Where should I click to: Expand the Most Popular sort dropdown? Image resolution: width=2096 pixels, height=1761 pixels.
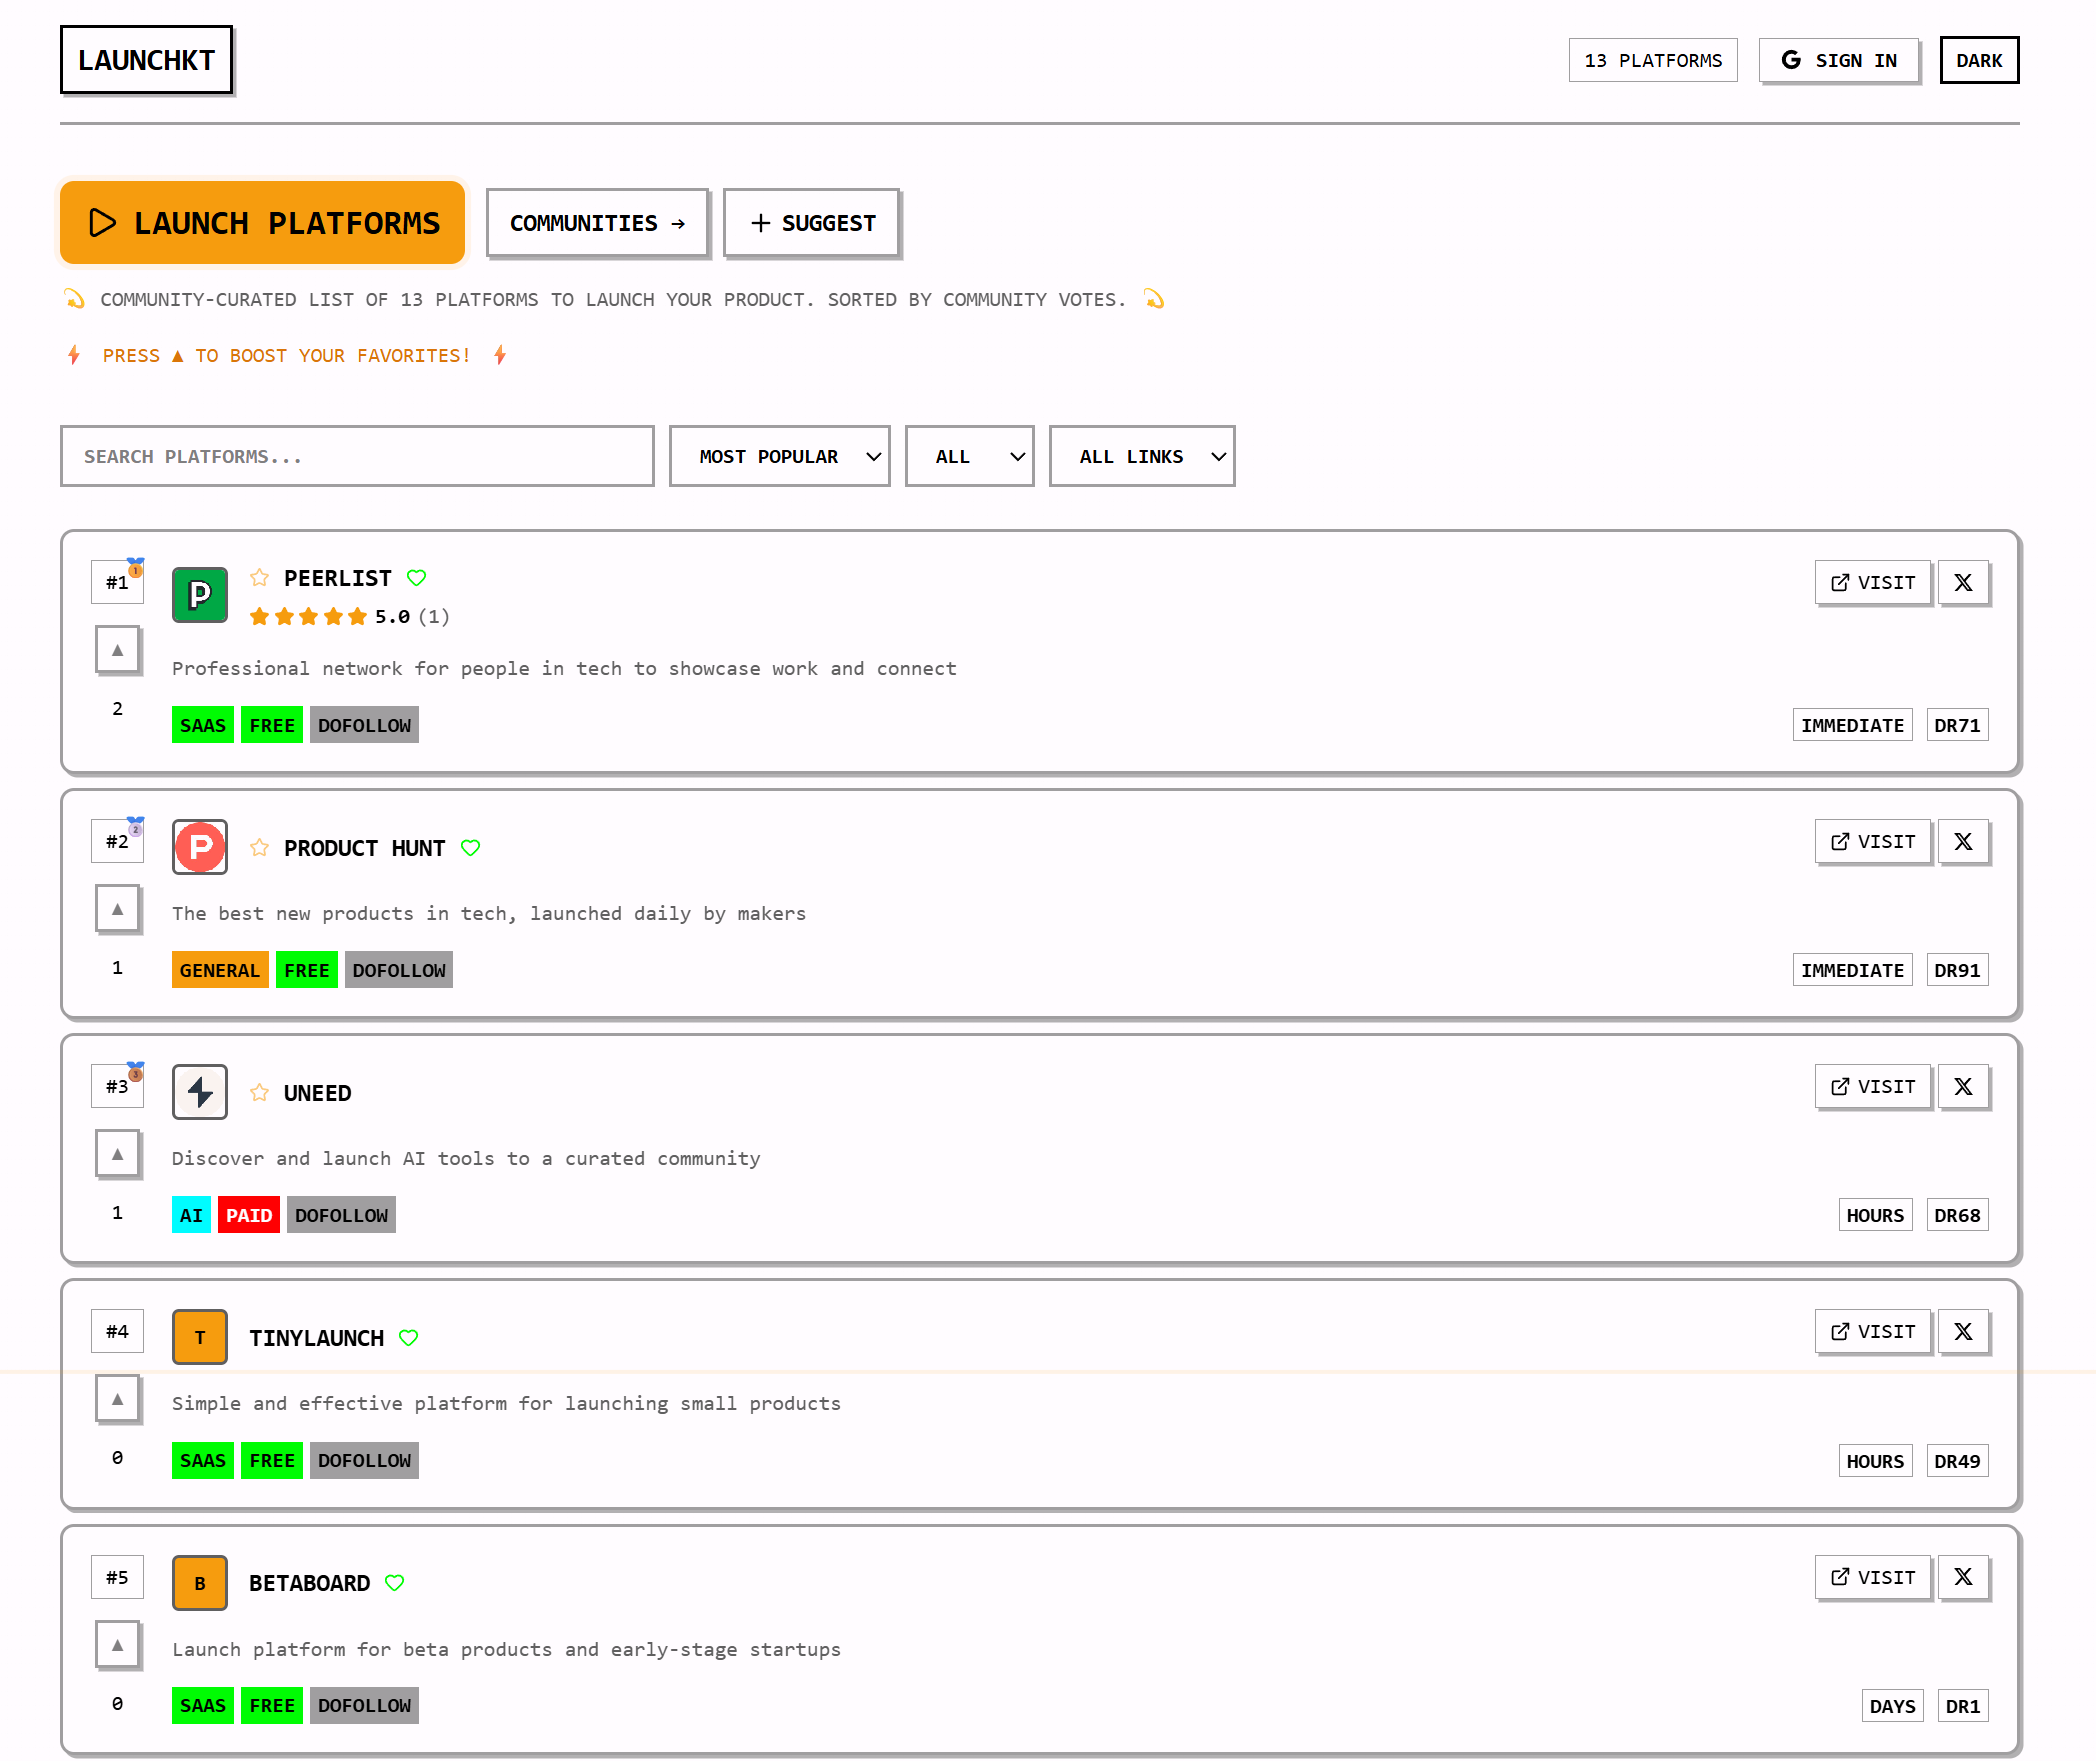point(780,456)
